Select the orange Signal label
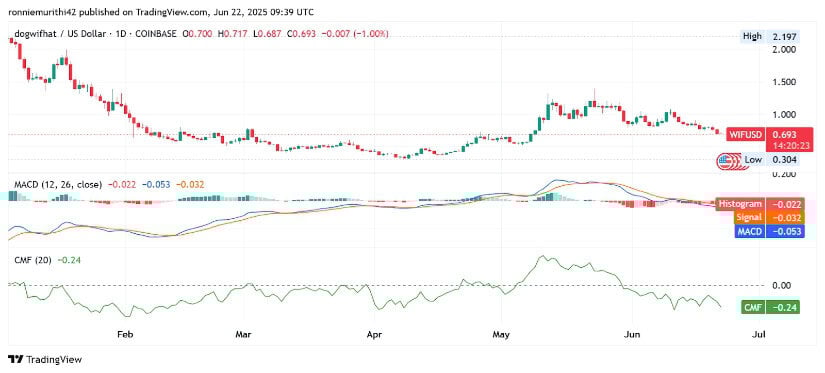 tap(748, 218)
